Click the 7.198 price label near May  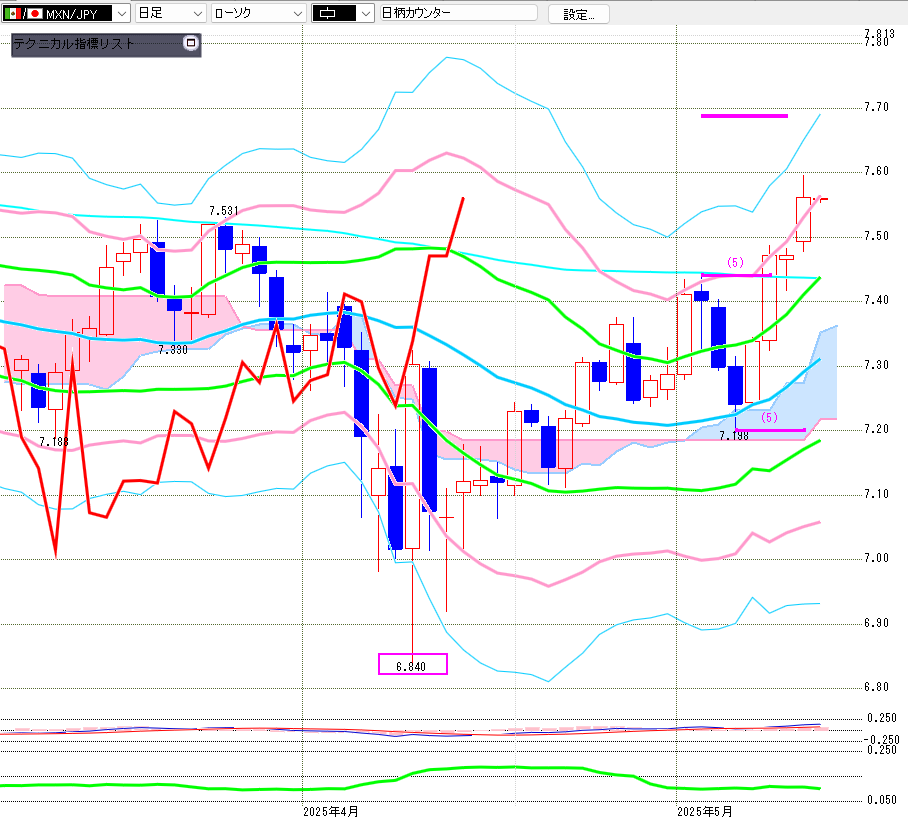[734, 435]
